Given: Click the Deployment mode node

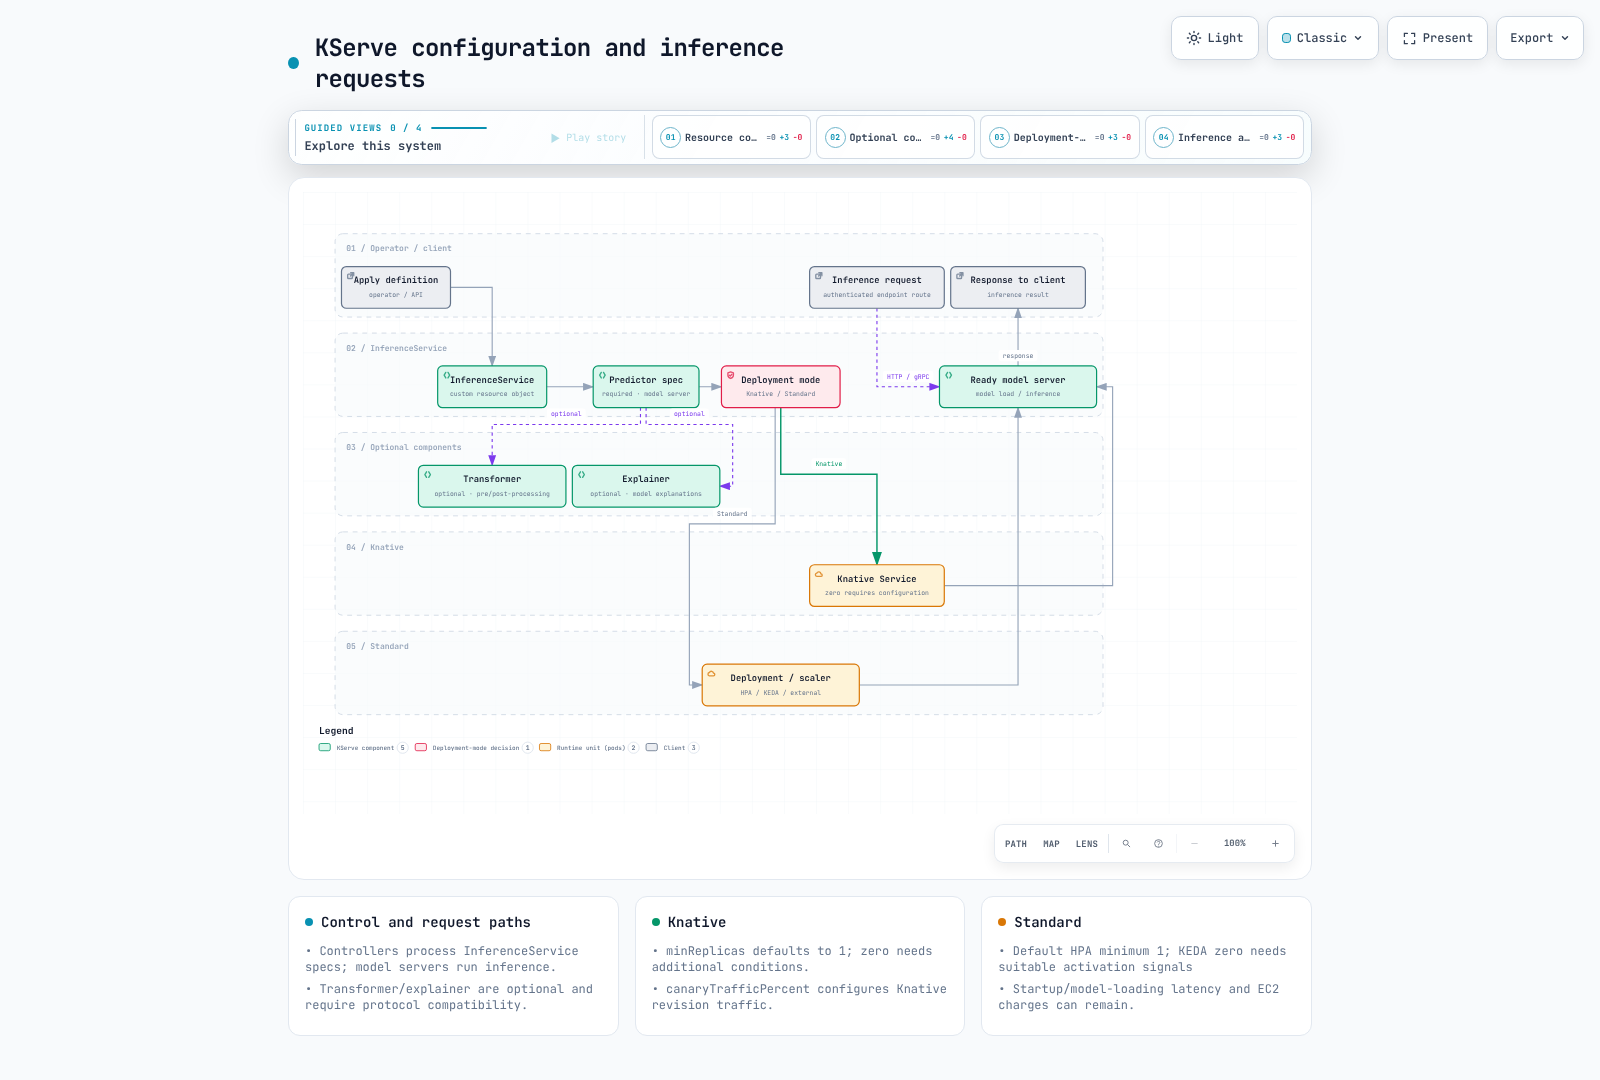Looking at the screenshot, I should (781, 387).
